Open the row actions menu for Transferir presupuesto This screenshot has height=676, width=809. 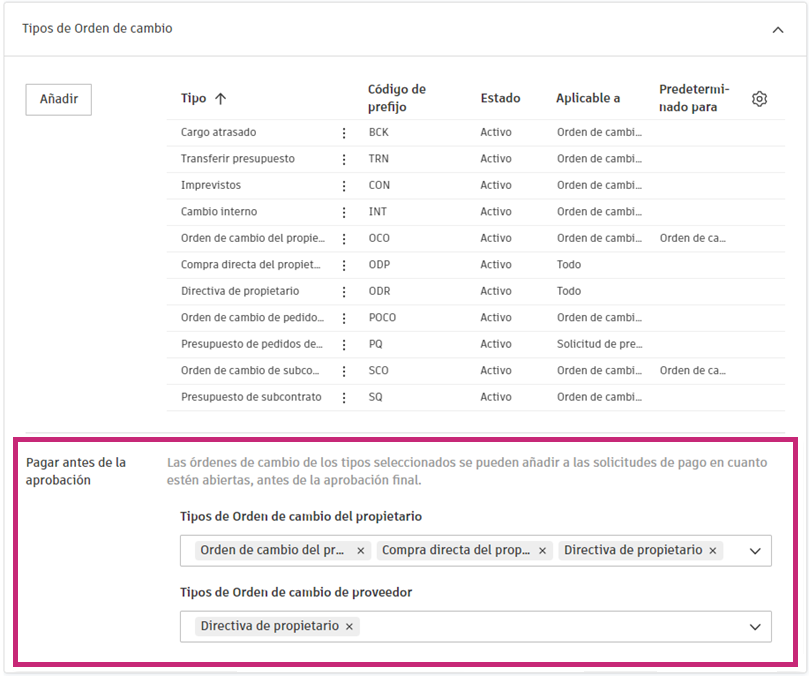point(345,159)
